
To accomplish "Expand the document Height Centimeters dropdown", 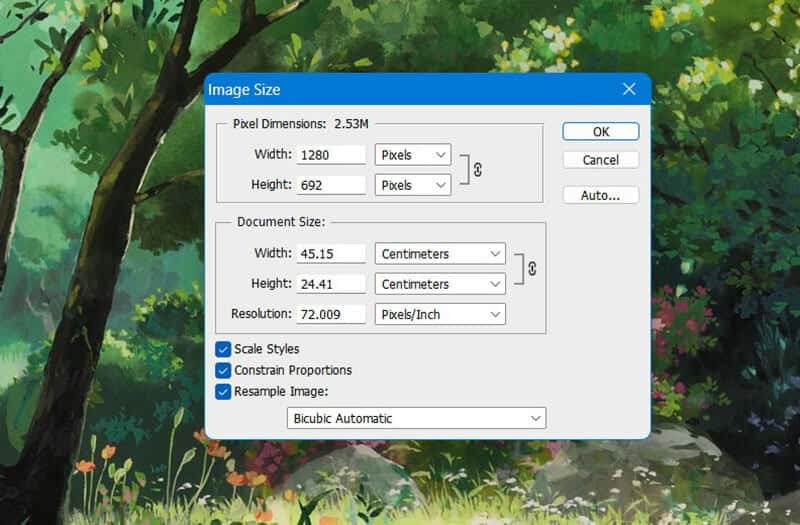I will (440, 284).
